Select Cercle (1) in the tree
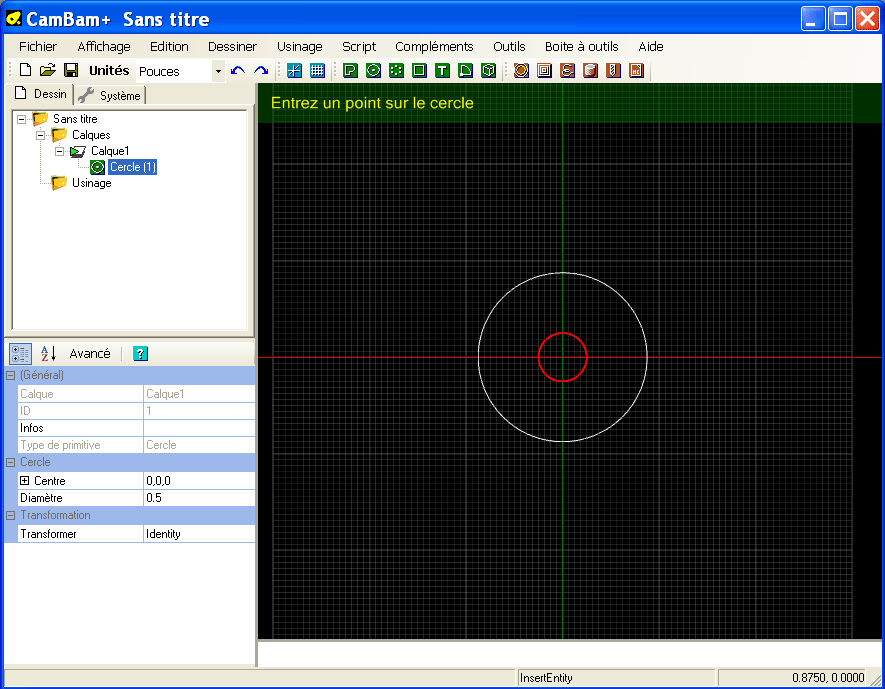This screenshot has height=689, width=885. click(x=133, y=167)
